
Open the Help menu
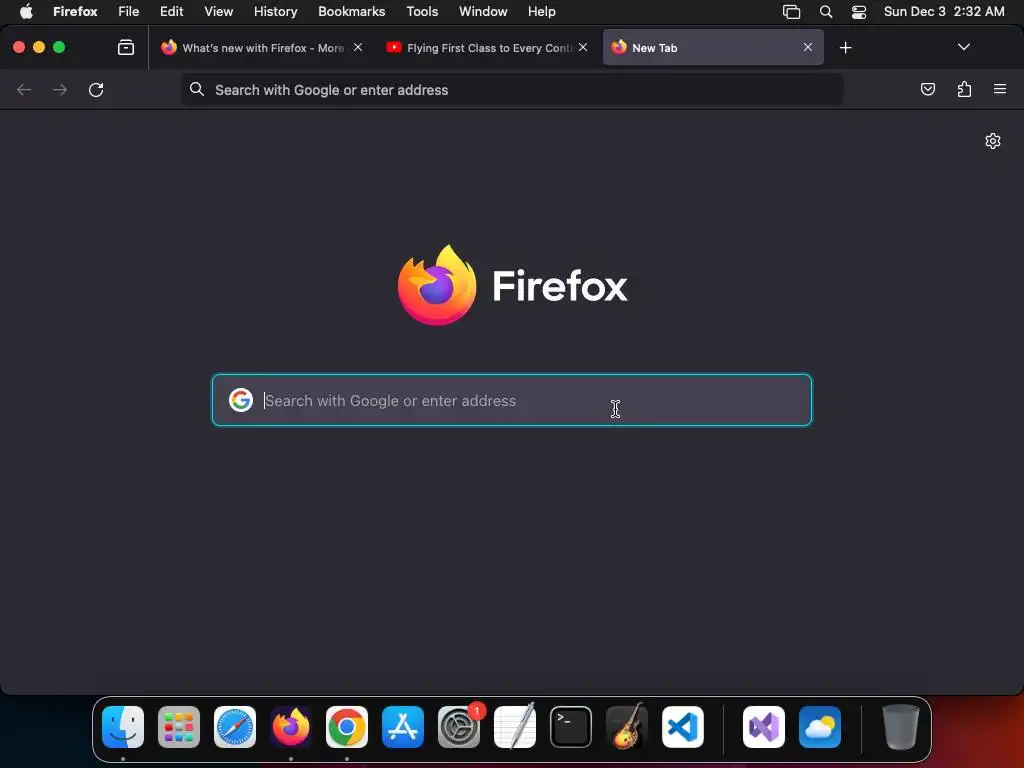click(541, 12)
